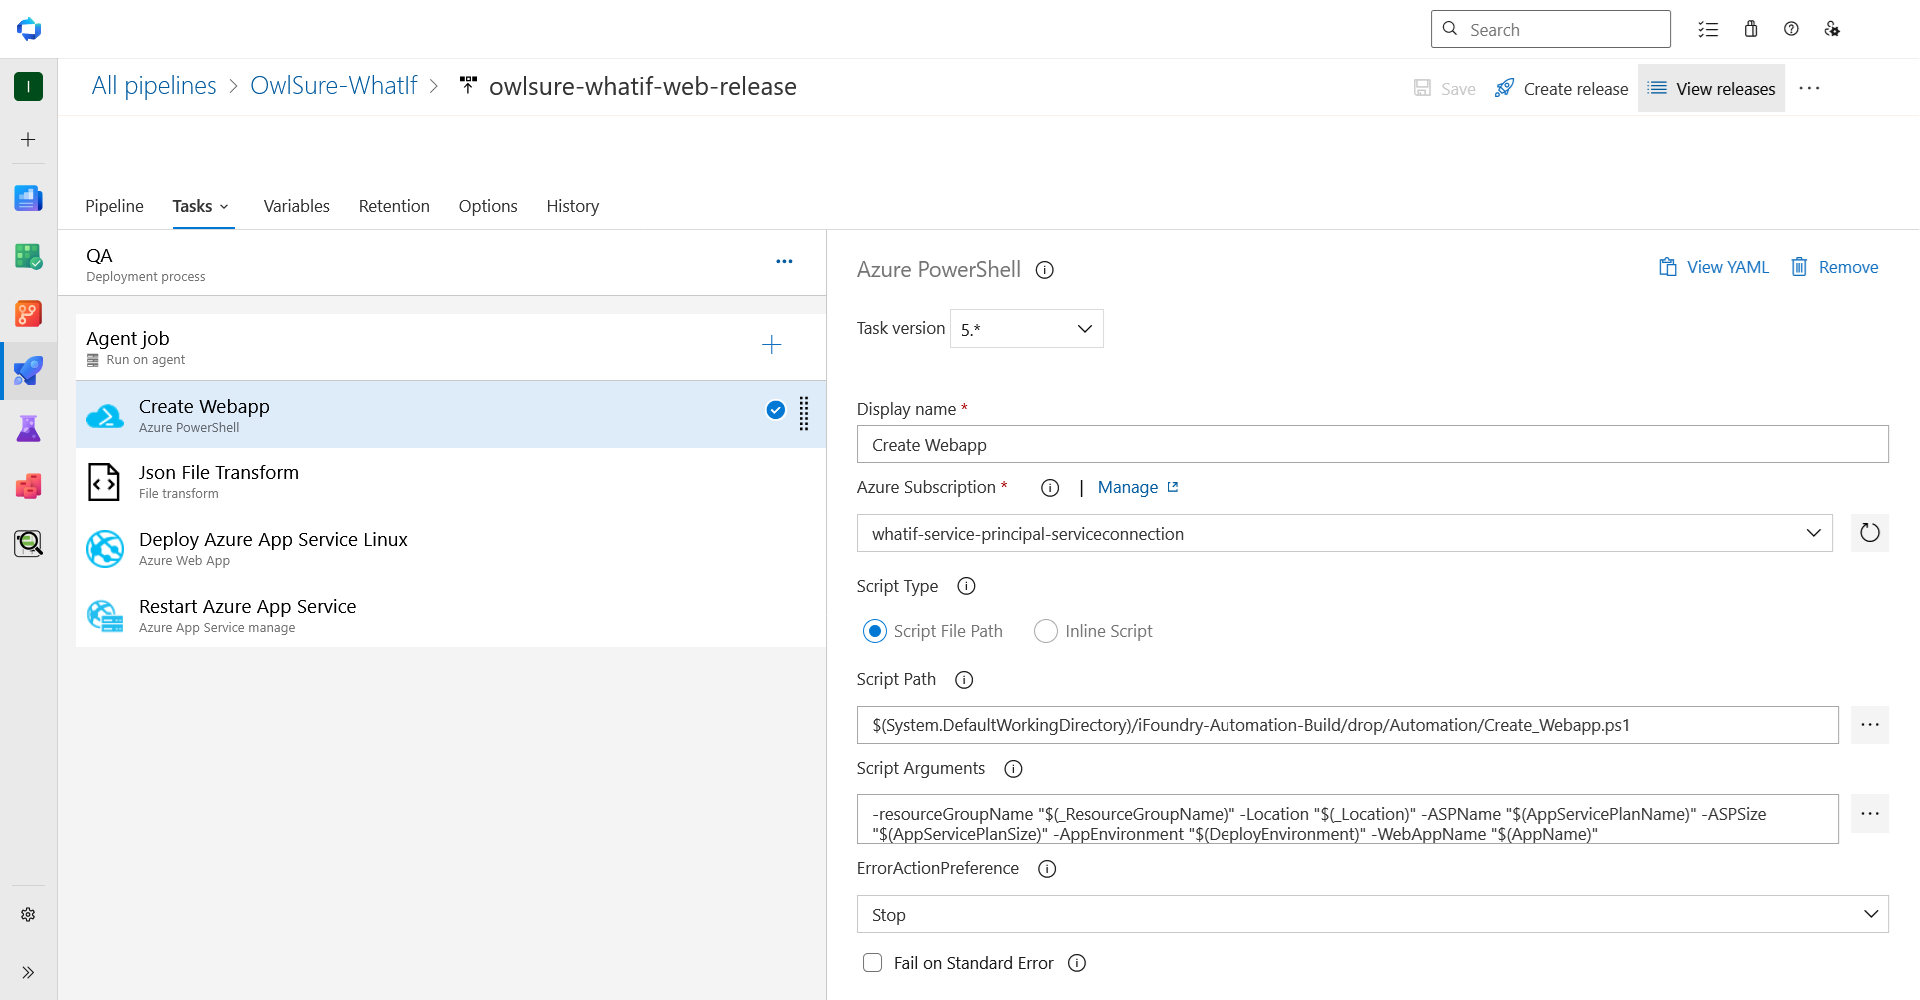The width and height of the screenshot is (1920, 1000).
Task: Open Repos in the sidebar
Action: [x=28, y=314]
